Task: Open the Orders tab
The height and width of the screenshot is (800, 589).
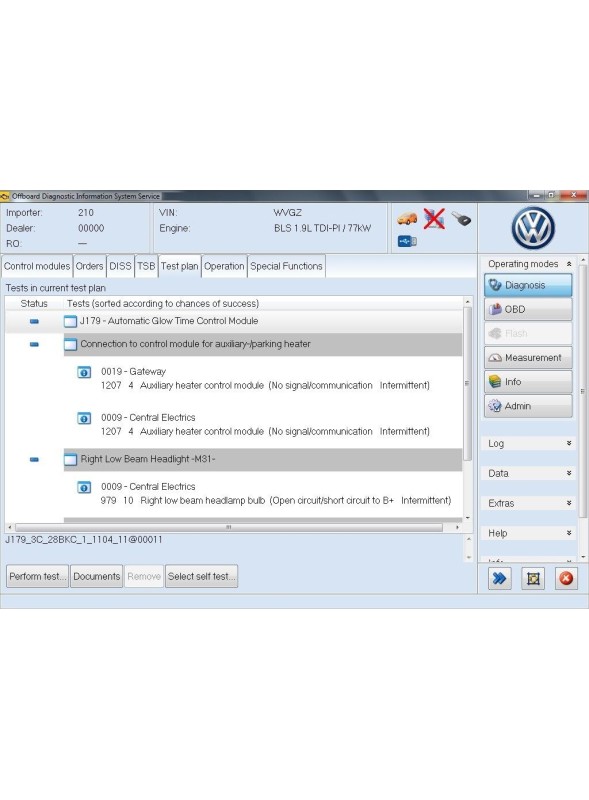Action: tap(89, 266)
